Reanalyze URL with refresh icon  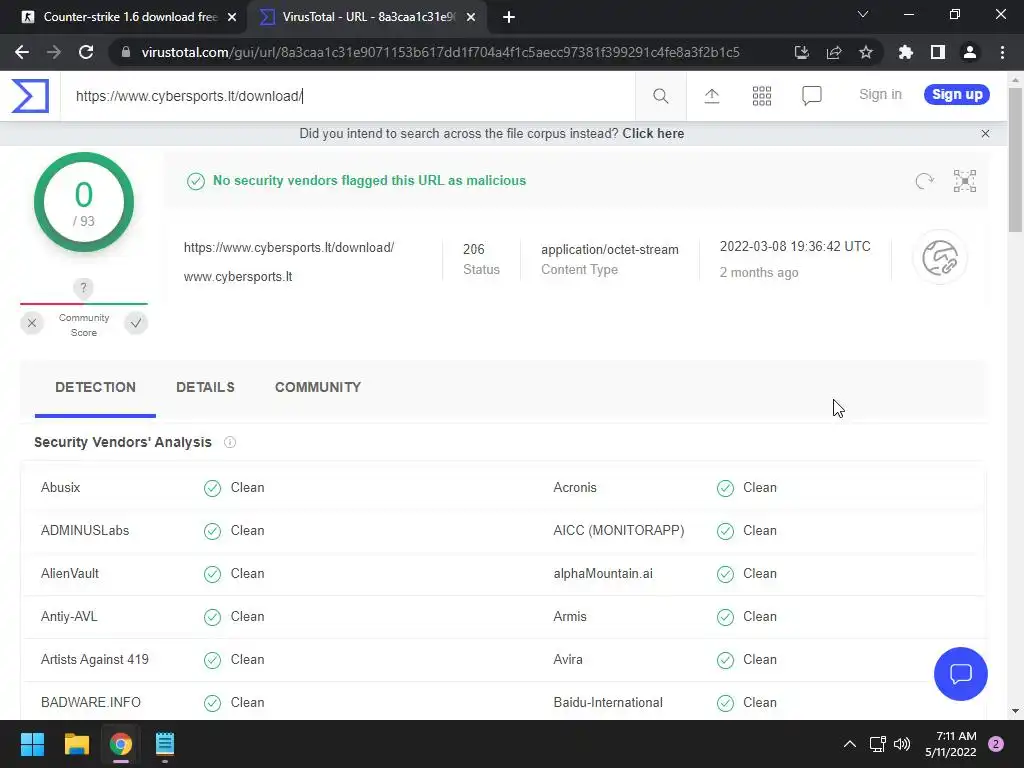pos(924,181)
